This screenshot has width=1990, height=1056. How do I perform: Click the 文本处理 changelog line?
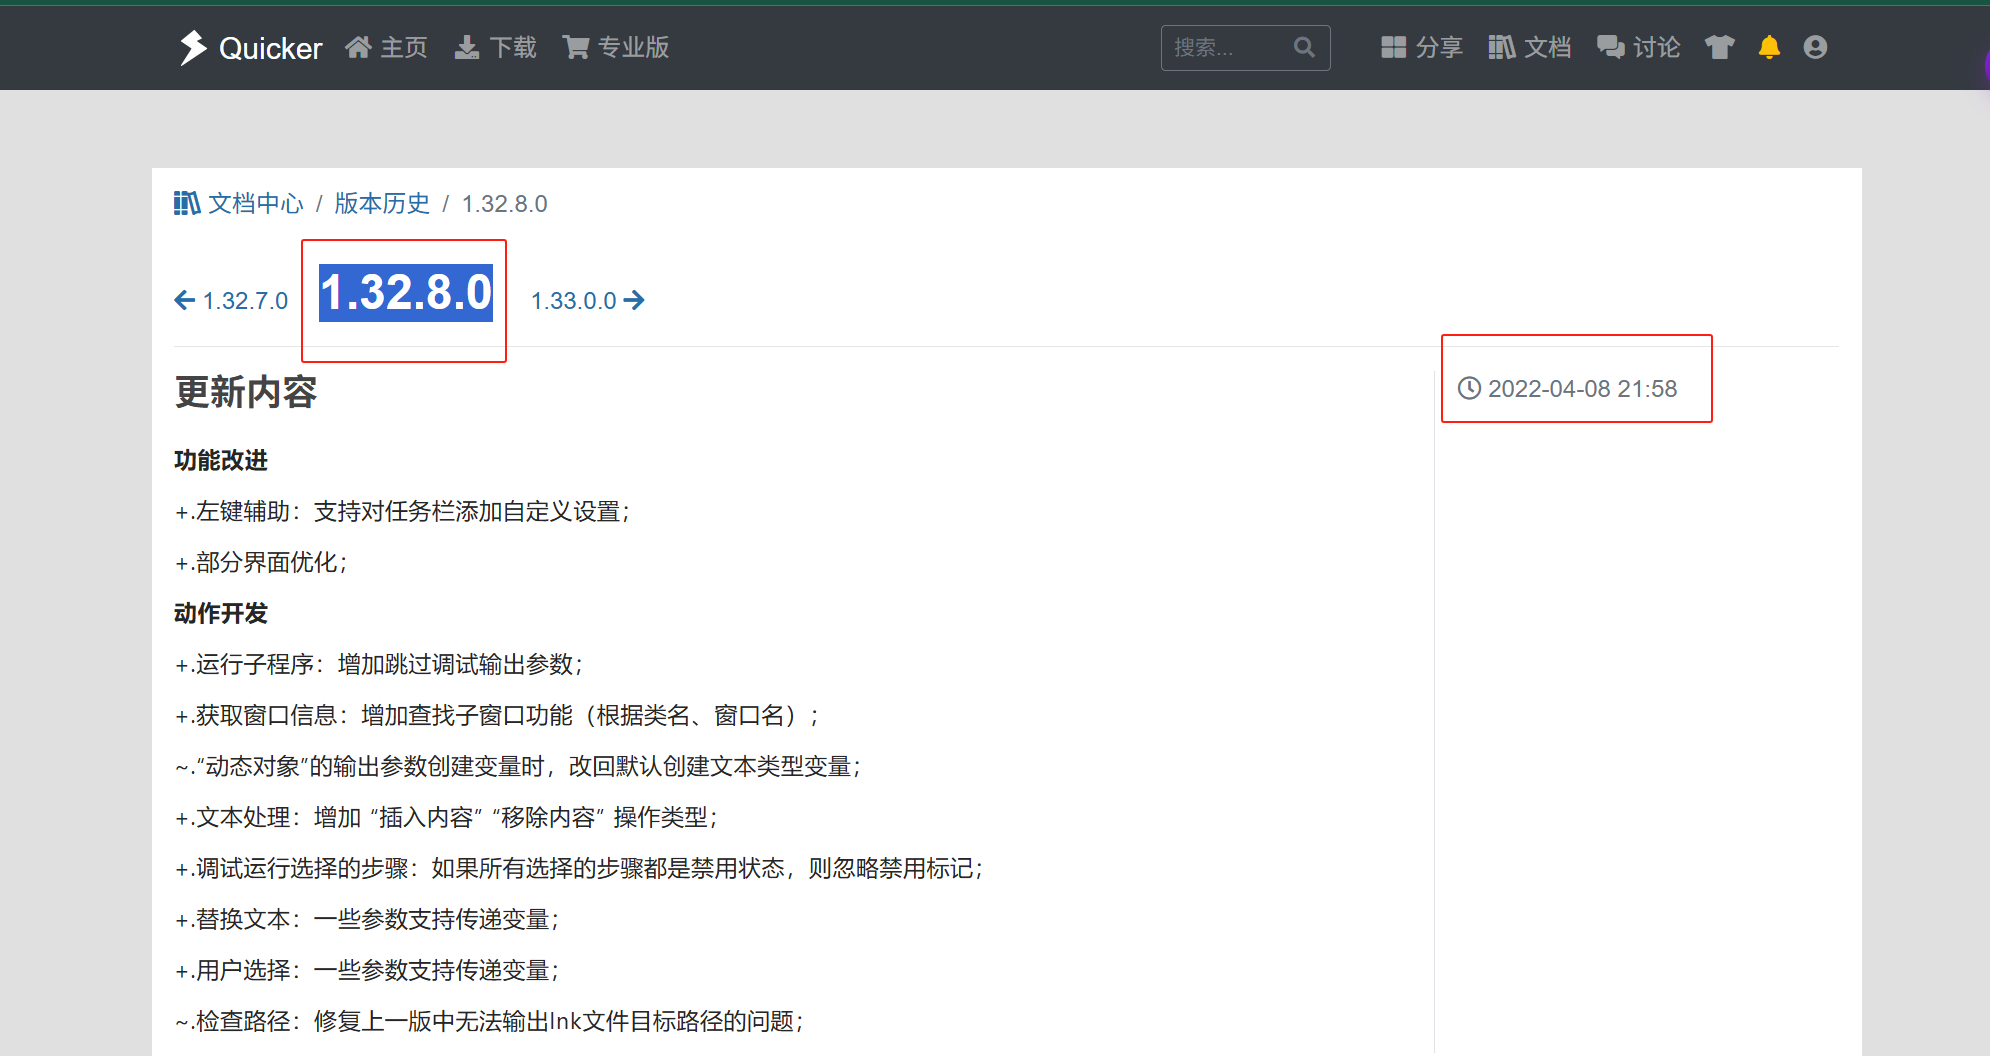click(x=446, y=818)
